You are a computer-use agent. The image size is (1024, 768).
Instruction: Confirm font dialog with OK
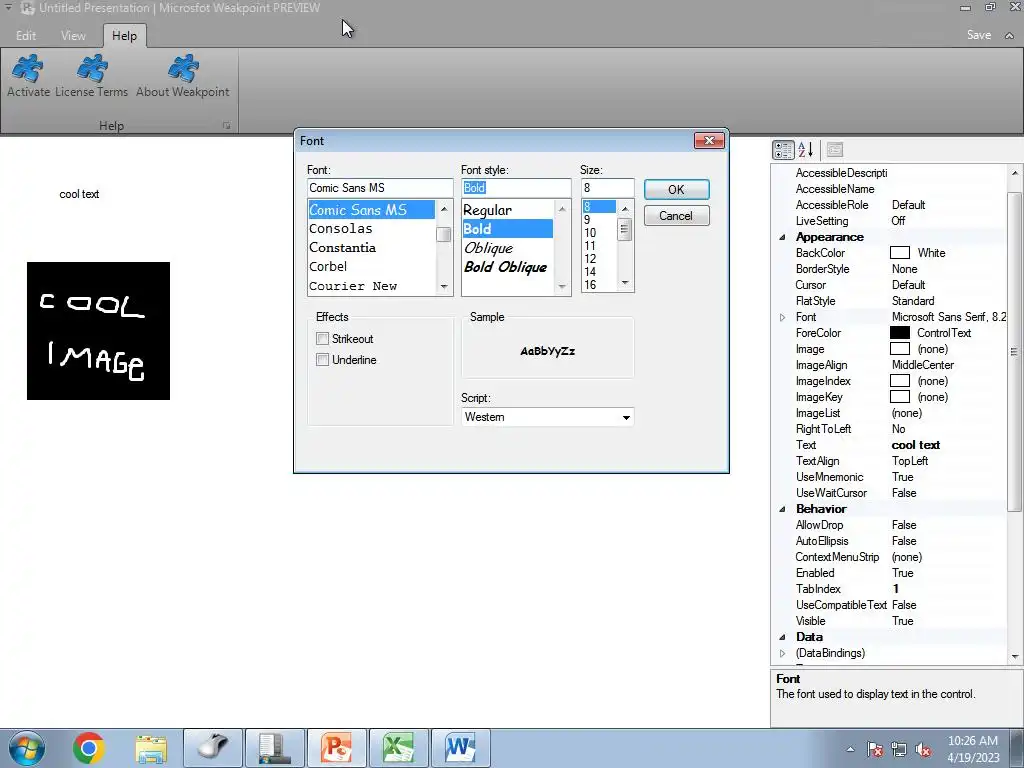[x=677, y=189]
